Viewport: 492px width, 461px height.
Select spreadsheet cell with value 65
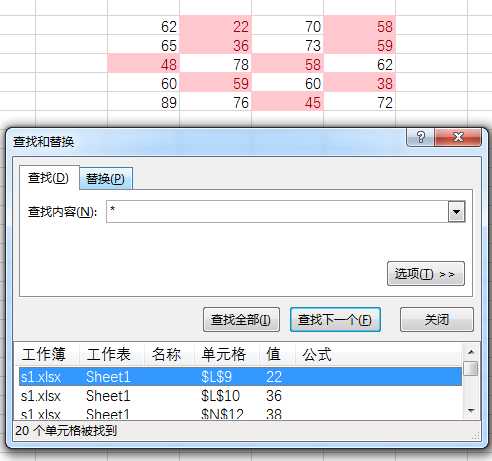144,45
